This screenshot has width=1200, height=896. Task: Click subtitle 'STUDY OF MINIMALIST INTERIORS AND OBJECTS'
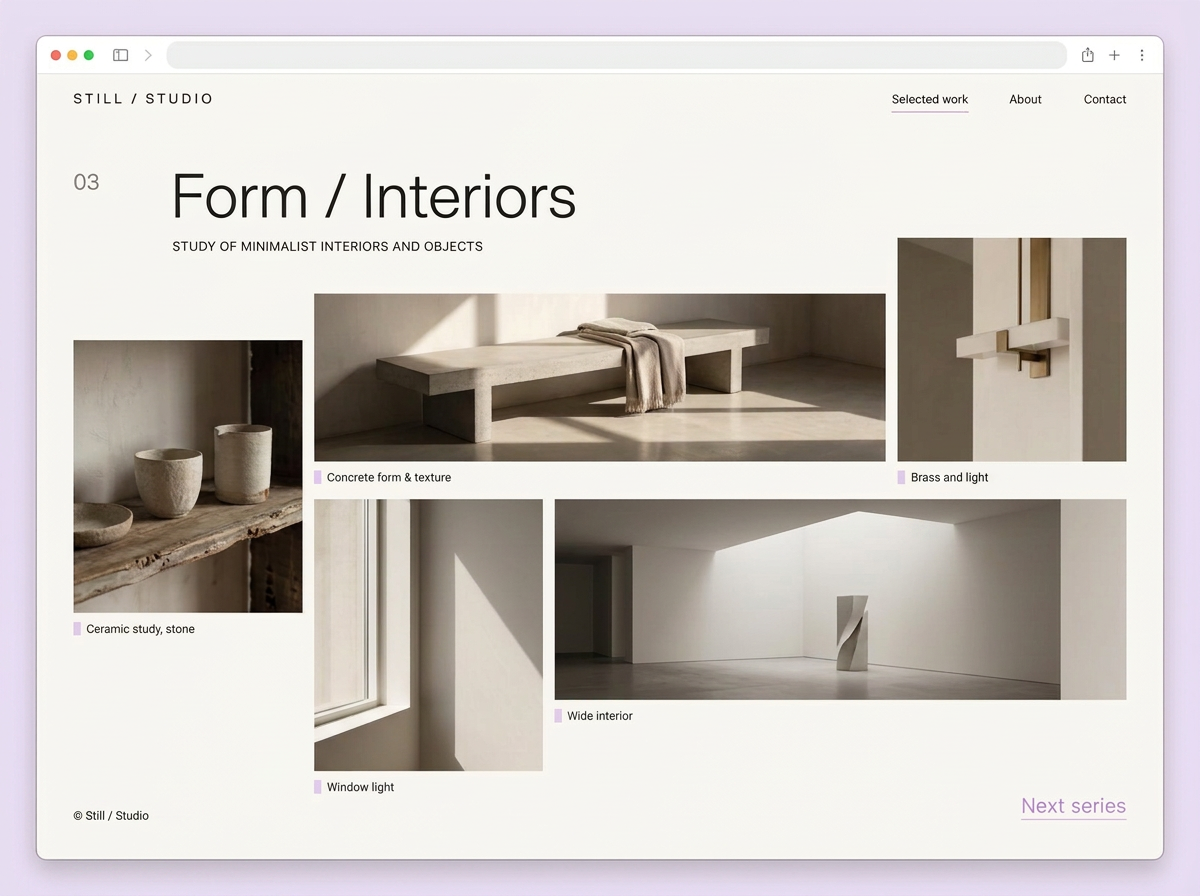click(x=327, y=246)
